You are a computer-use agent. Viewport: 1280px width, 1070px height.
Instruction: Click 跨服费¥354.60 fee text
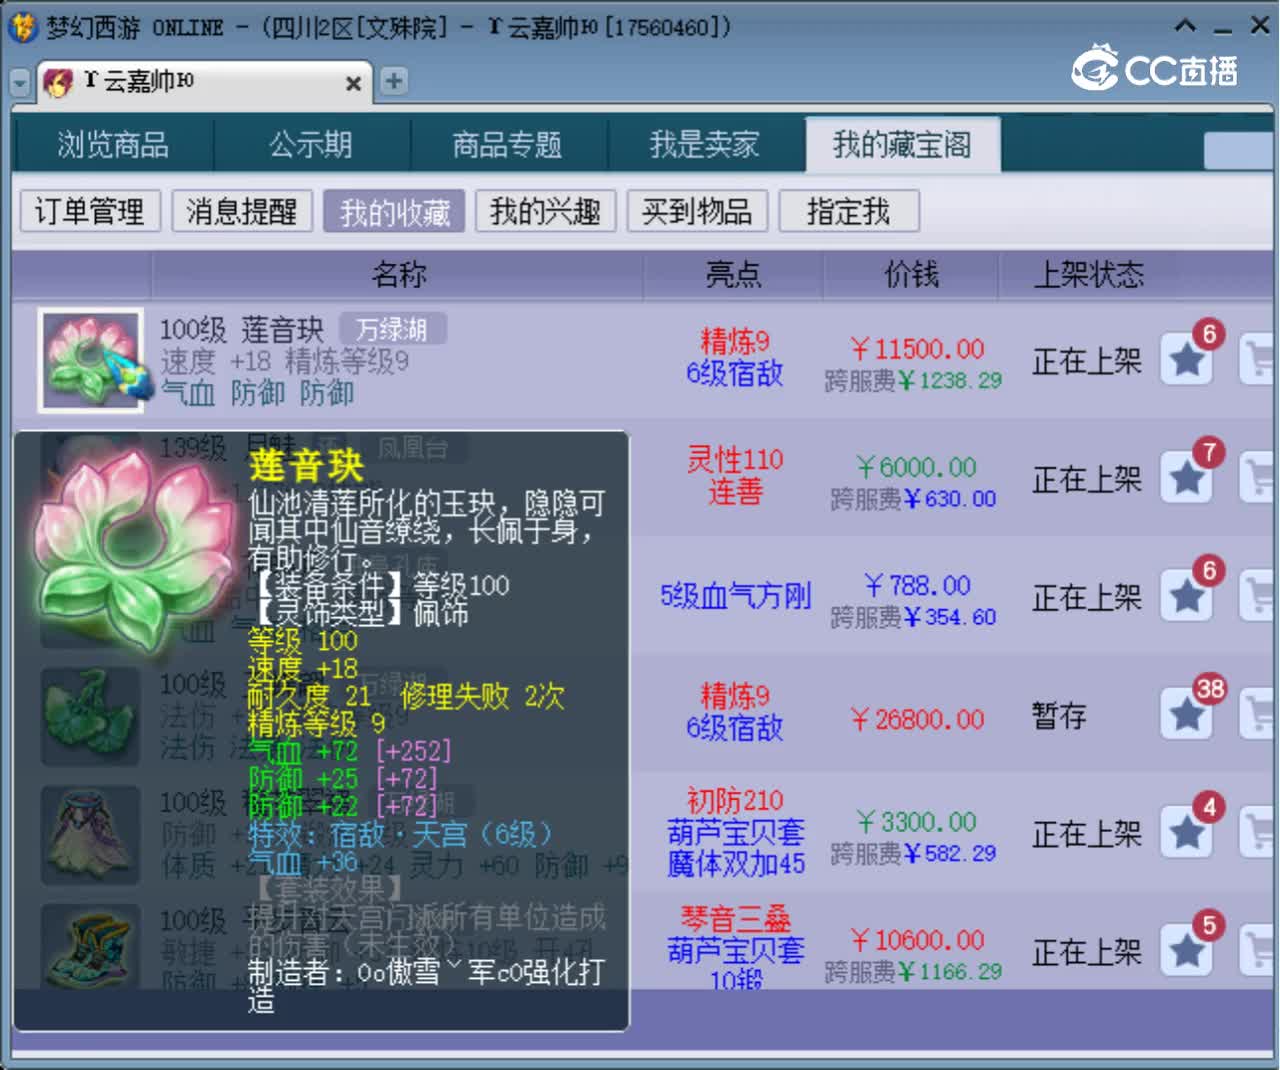point(913,617)
